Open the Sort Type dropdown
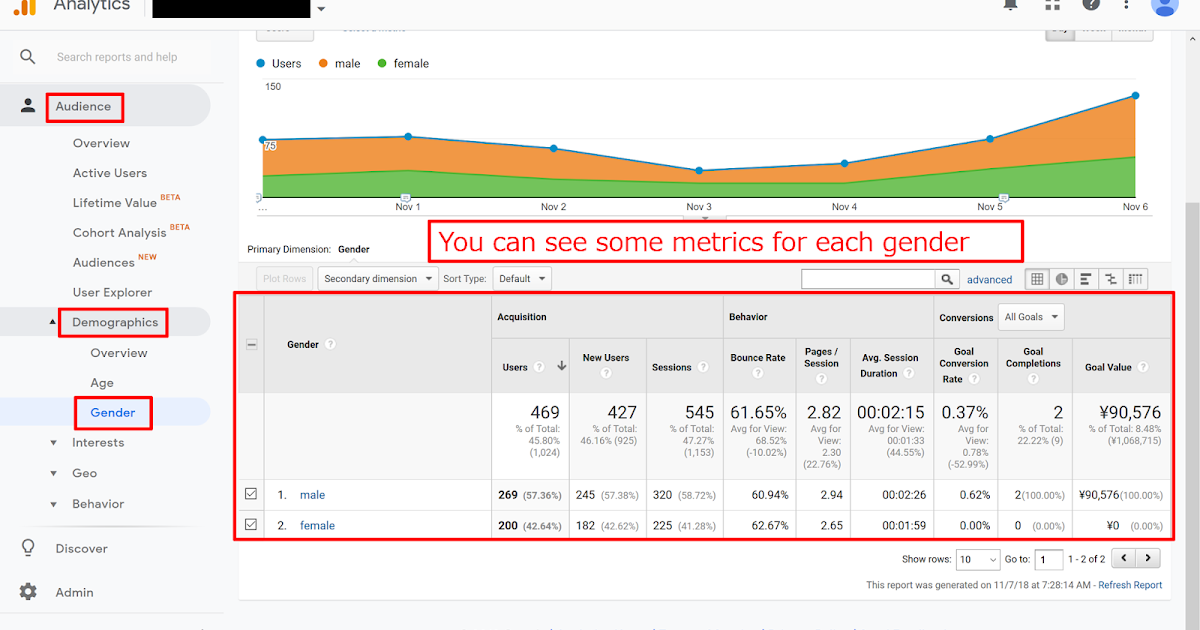This screenshot has width=1200, height=630. tap(521, 278)
